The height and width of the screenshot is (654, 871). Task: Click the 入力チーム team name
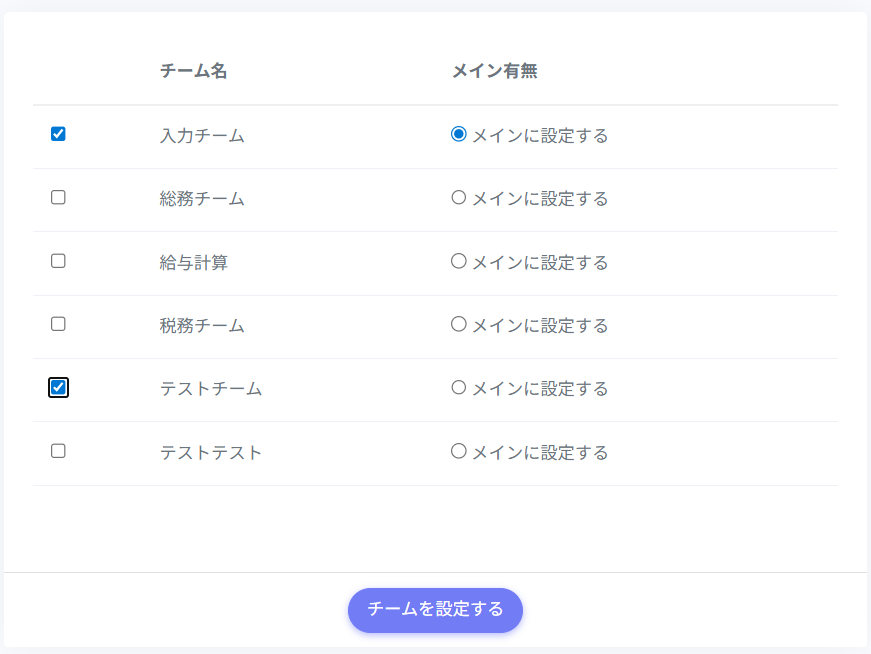pyautogui.click(x=202, y=135)
